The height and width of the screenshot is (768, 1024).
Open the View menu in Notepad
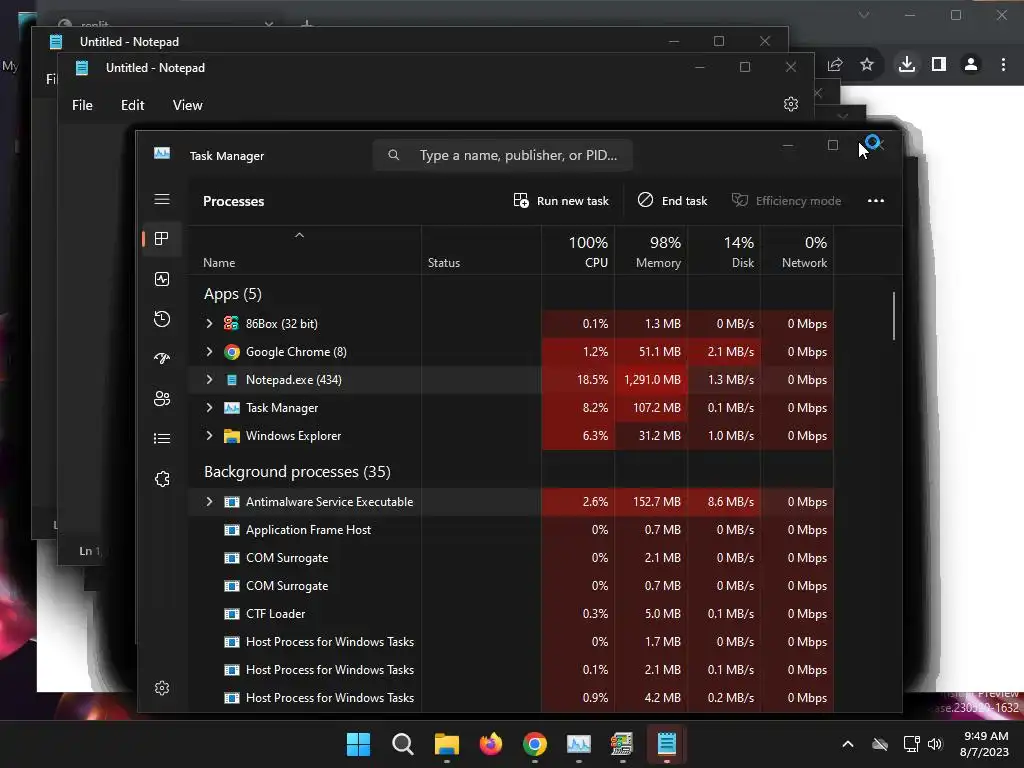(187, 105)
